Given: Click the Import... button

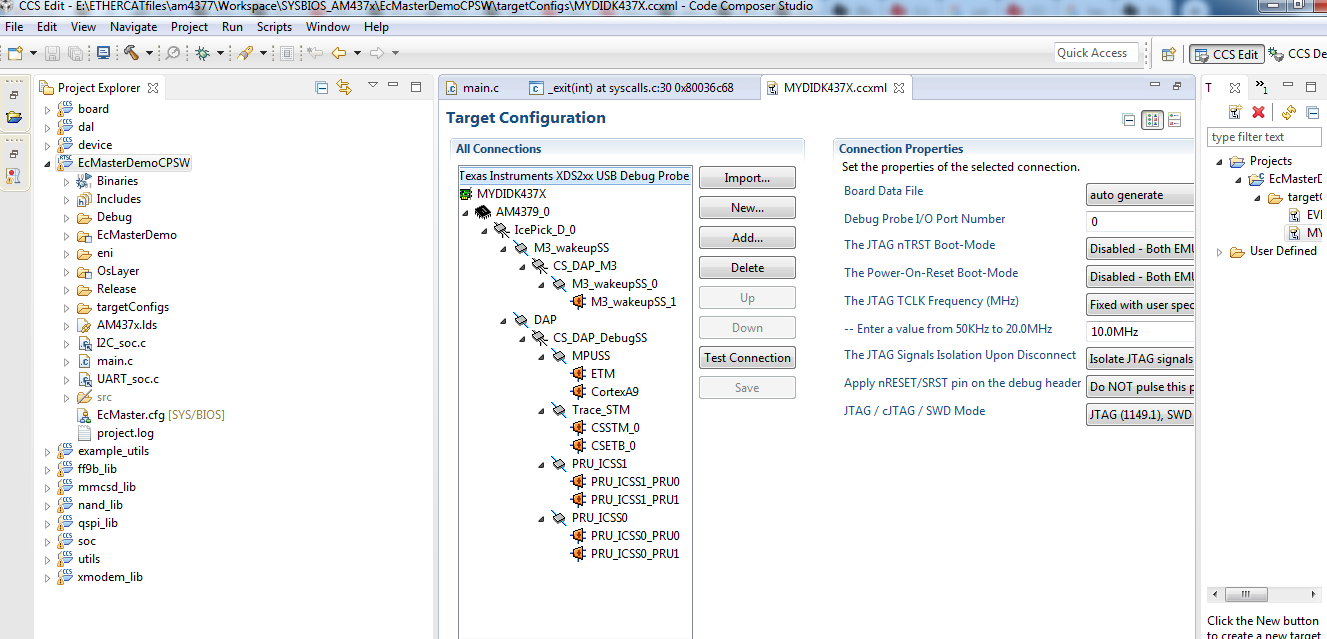Looking at the screenshot, I should [x=747, y=178].
